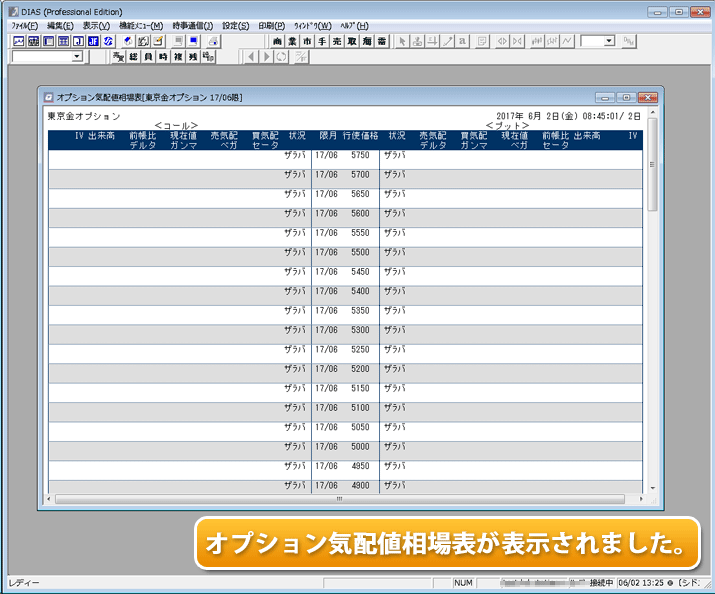Click the horizontal scrollbar of the option table
715x594 pixels.
[x=340, y=497]
